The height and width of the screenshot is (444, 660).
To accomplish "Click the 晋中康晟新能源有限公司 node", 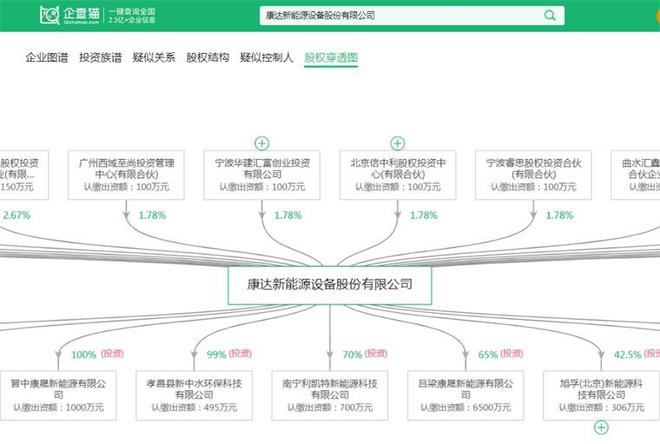I will click(58, 395).
